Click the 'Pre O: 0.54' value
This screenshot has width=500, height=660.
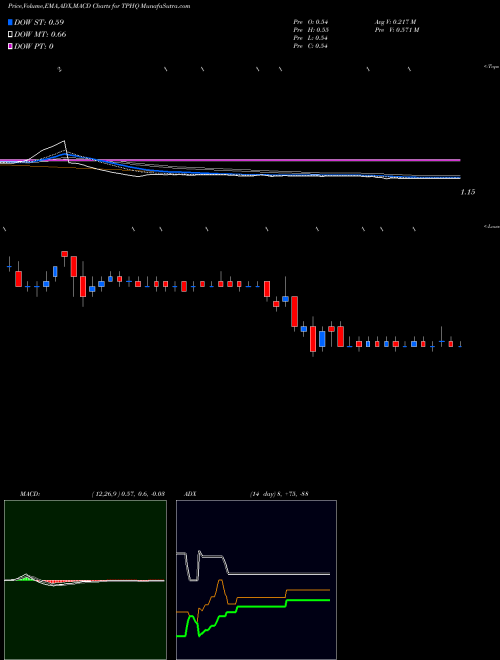tap(311, 22)
